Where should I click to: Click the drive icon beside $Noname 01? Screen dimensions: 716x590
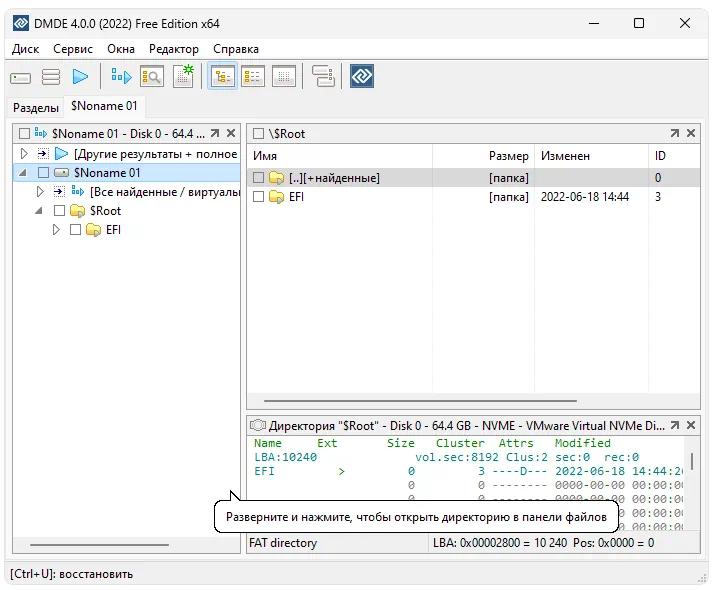point(61,173)
